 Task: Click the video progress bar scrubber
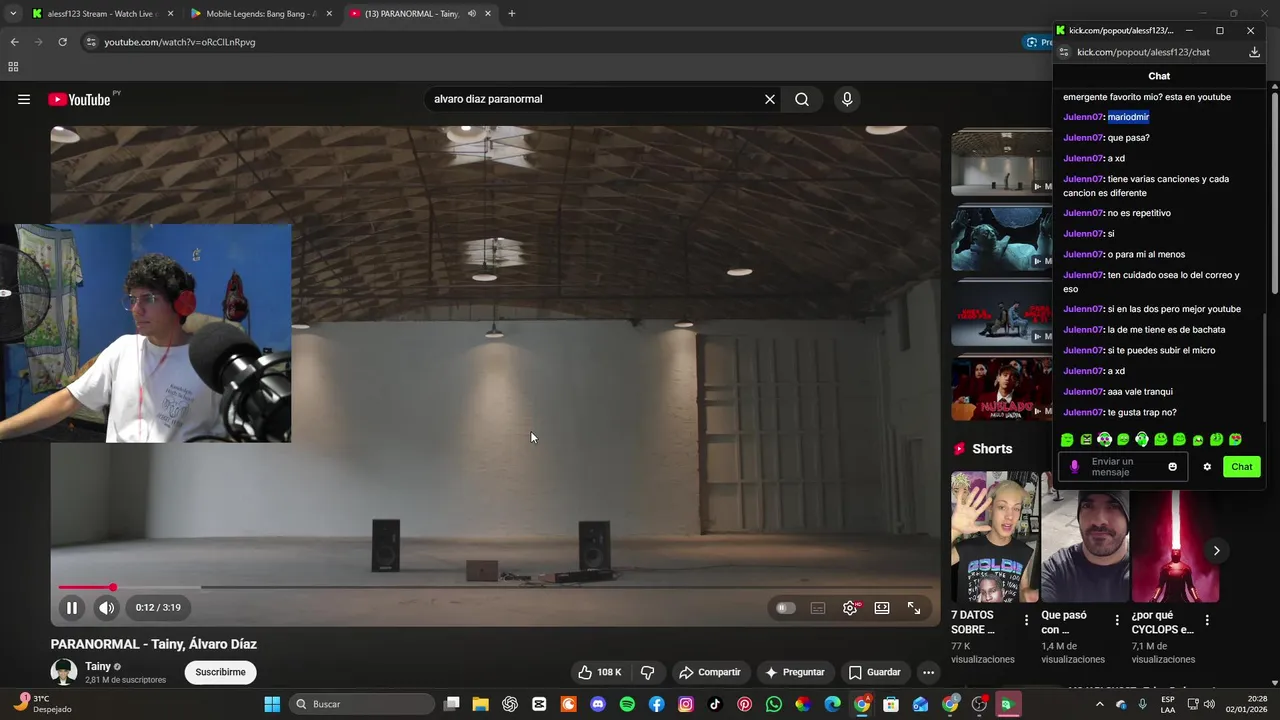(x=113, y=588)
